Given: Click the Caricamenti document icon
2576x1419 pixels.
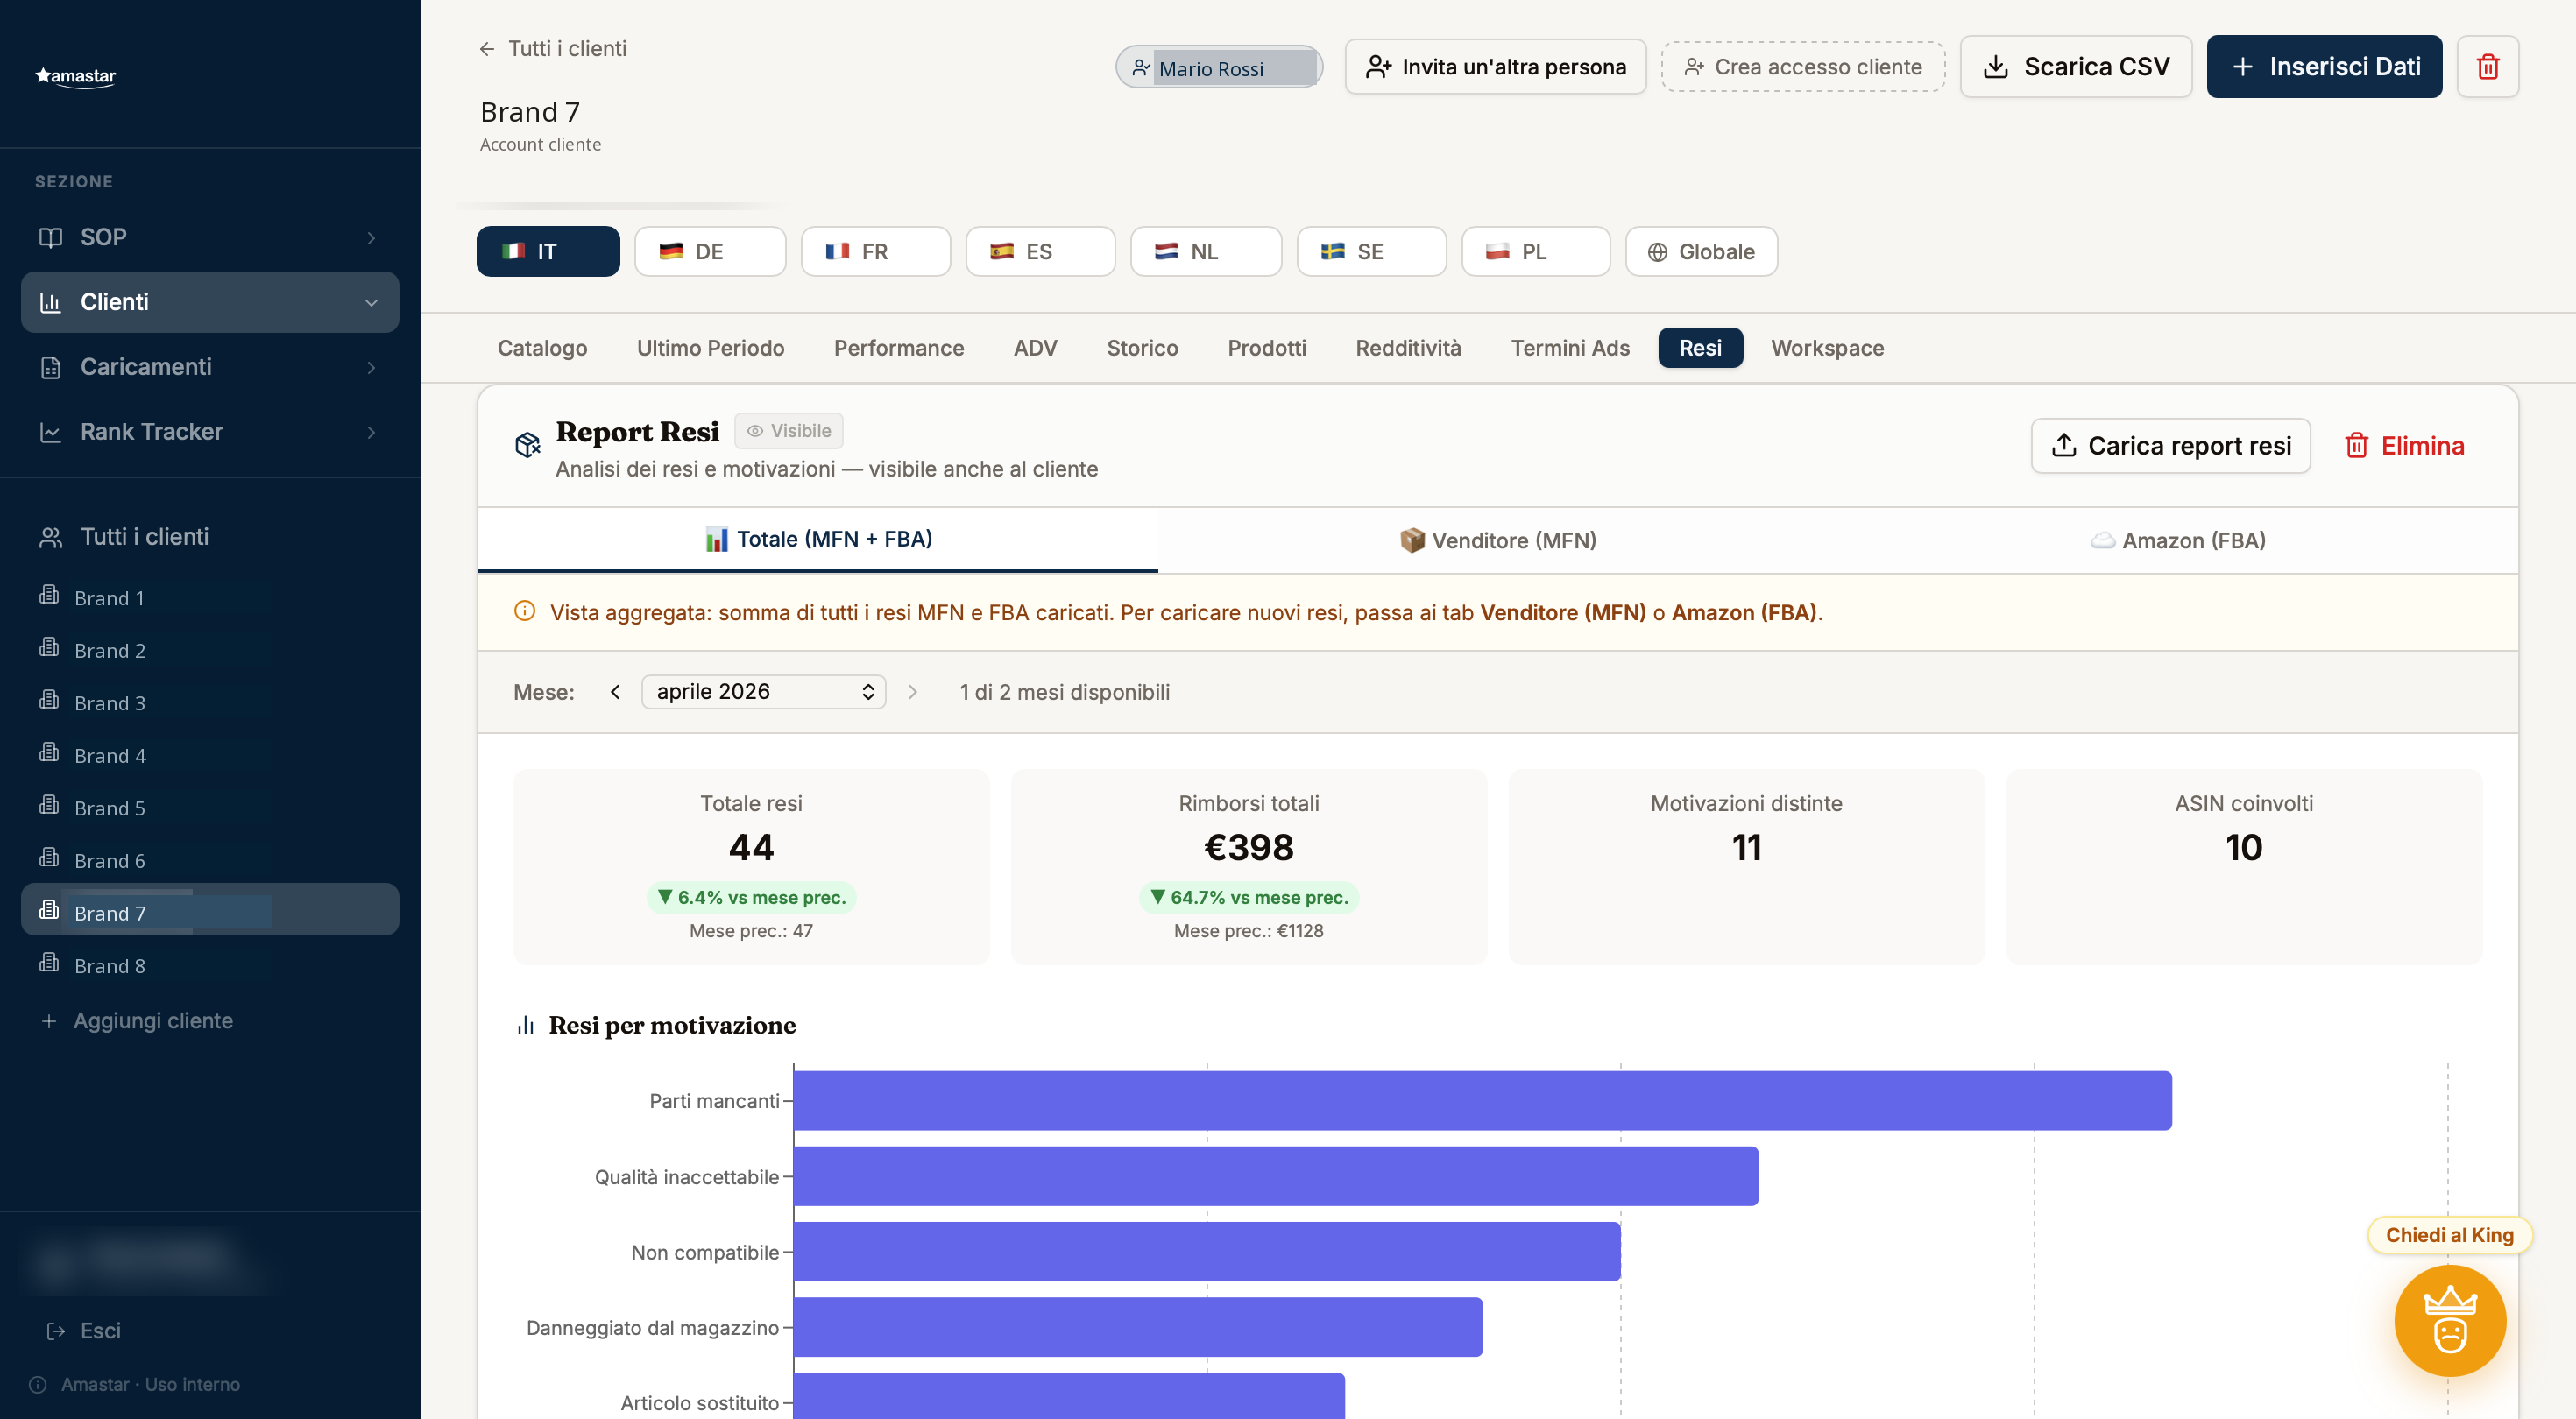Looking at the screenshot, I should click(50, 367).
